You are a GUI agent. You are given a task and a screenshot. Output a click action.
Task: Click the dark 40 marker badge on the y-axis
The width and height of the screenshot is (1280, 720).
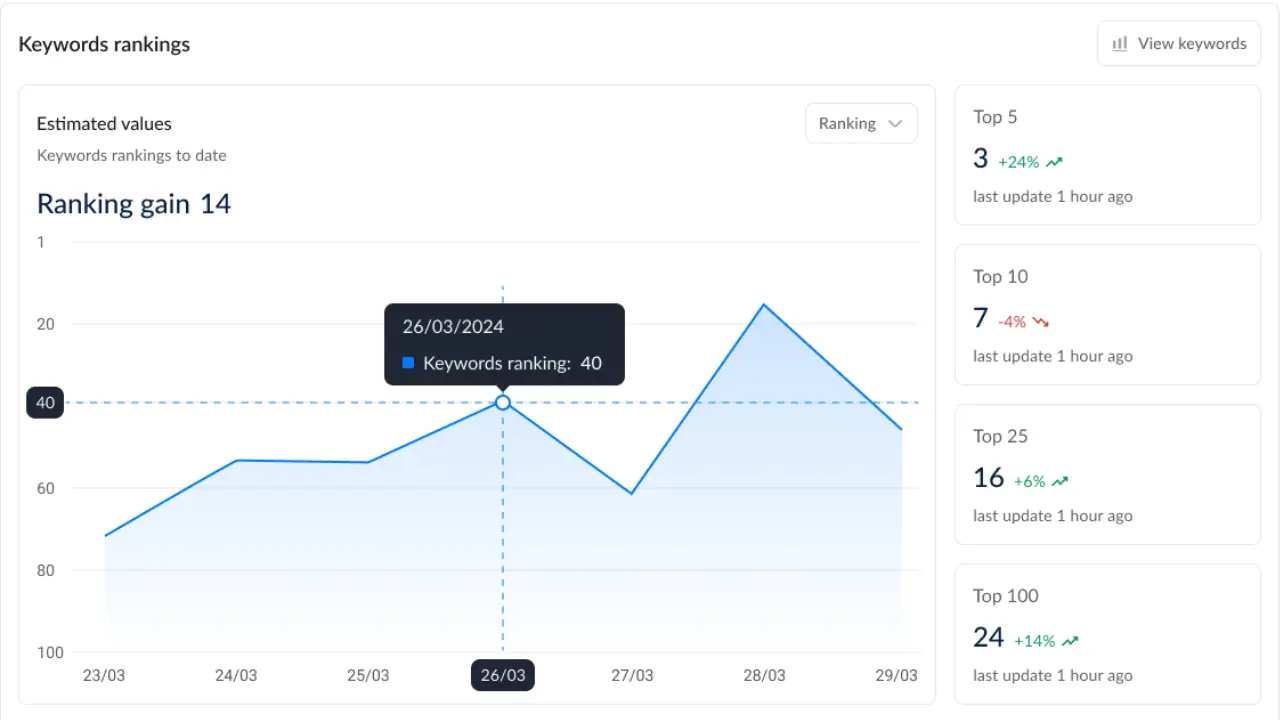pos(44,402)
